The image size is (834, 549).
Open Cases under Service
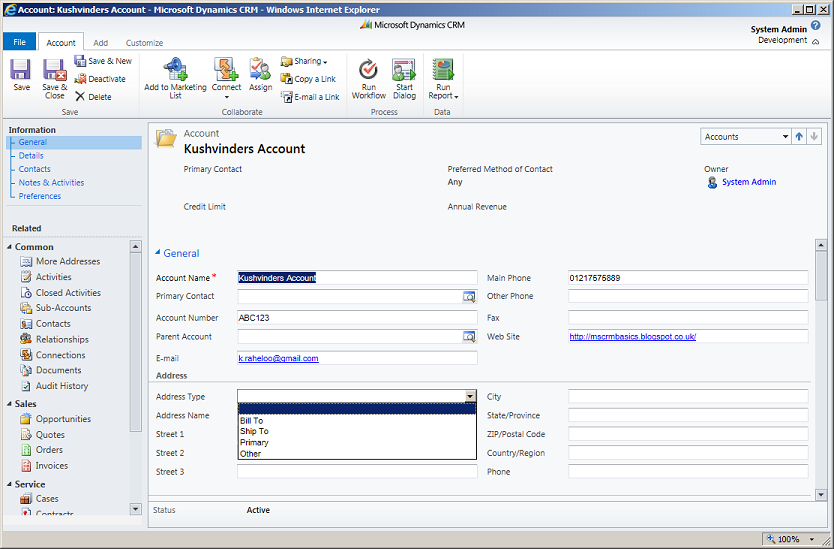39,498
